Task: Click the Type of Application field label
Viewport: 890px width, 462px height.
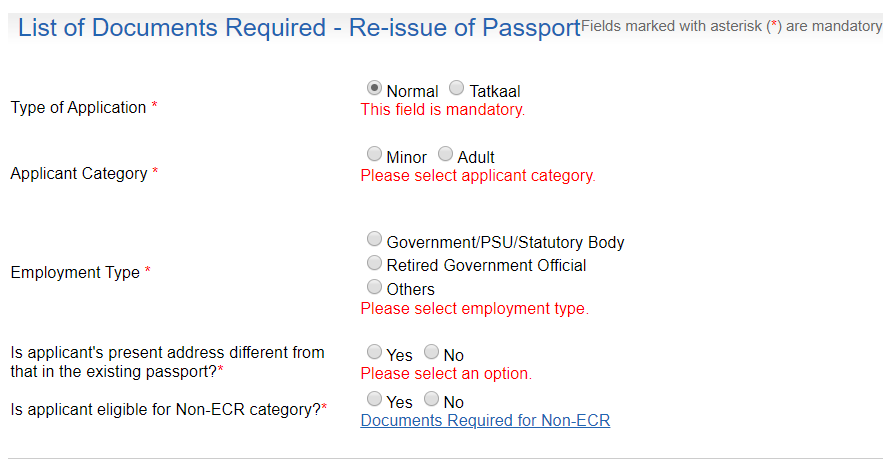Action: coord(78,108)
